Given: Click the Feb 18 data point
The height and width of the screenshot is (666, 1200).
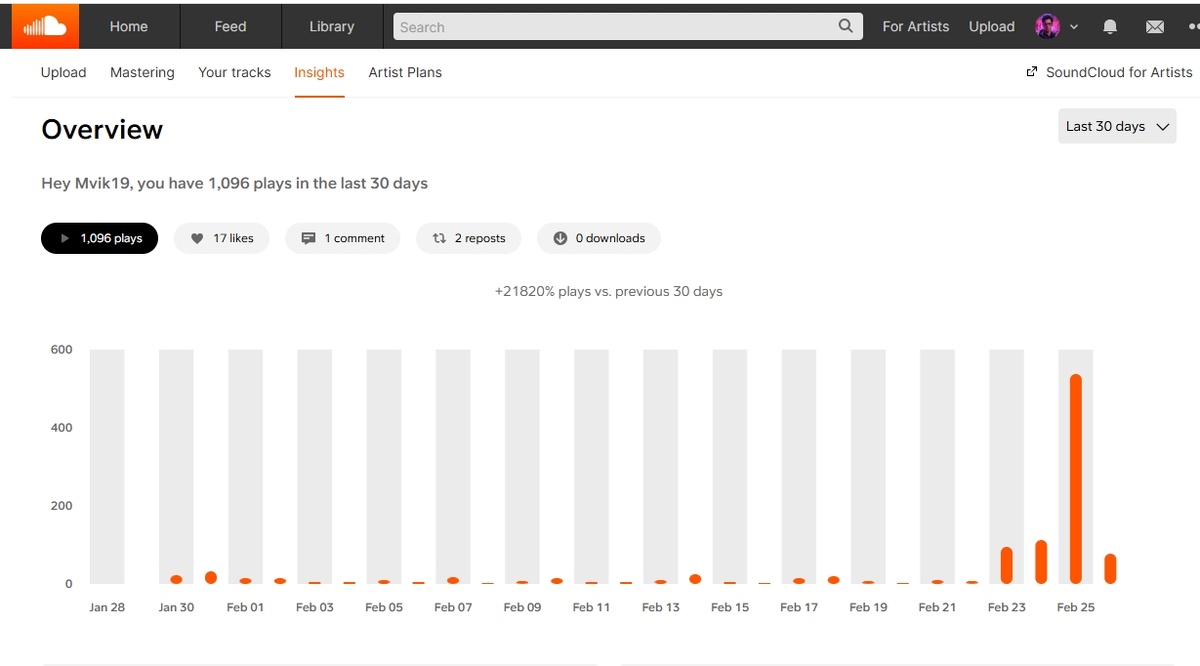Looking at the screenshot, I should pyautogui.click(x=833, y=580).
